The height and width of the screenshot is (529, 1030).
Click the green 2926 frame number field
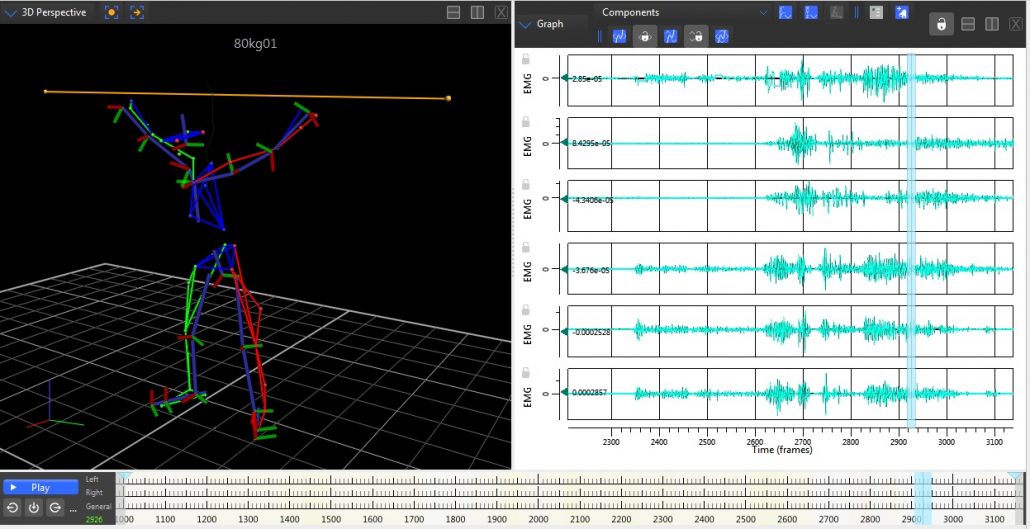95,520
